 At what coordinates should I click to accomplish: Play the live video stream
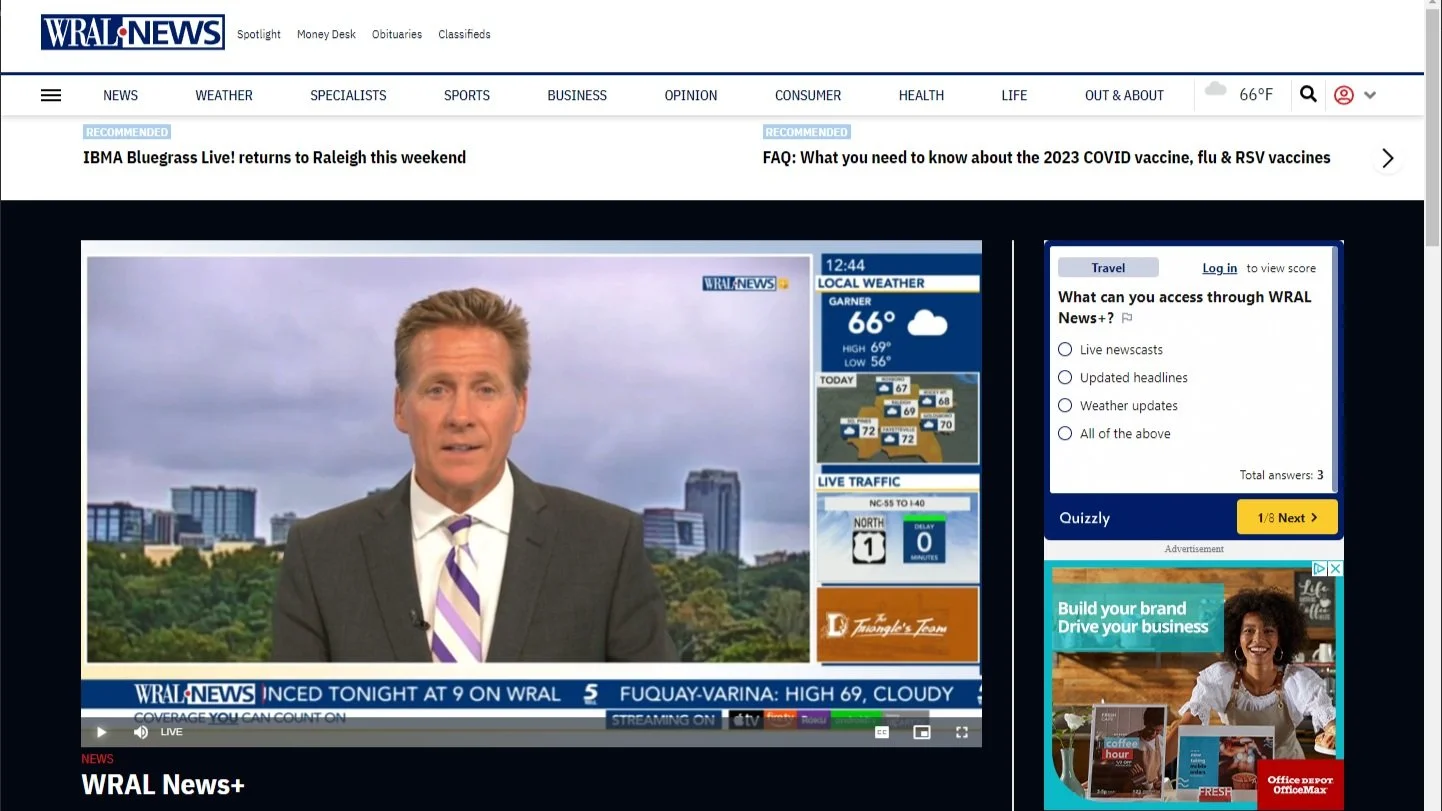tap(101, 732)
